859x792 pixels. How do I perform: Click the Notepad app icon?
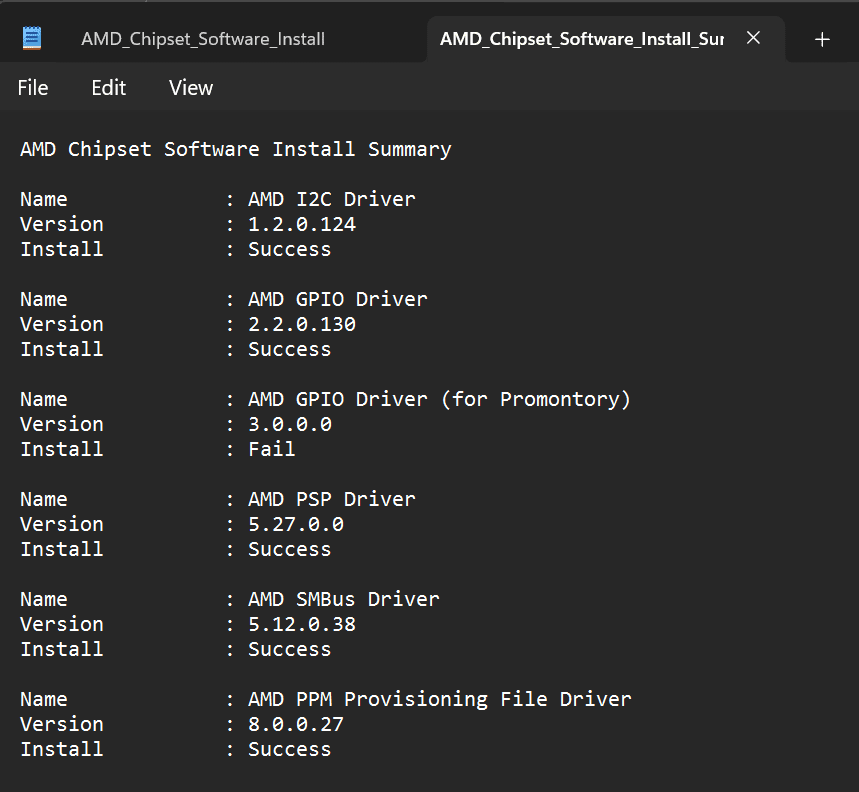(x=32, y=38)
